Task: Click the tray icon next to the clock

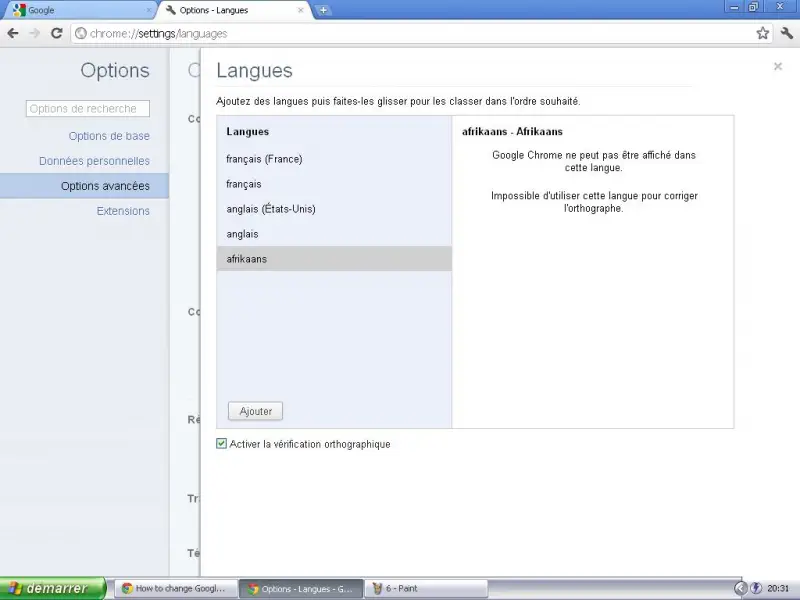Action: (756, 588)
